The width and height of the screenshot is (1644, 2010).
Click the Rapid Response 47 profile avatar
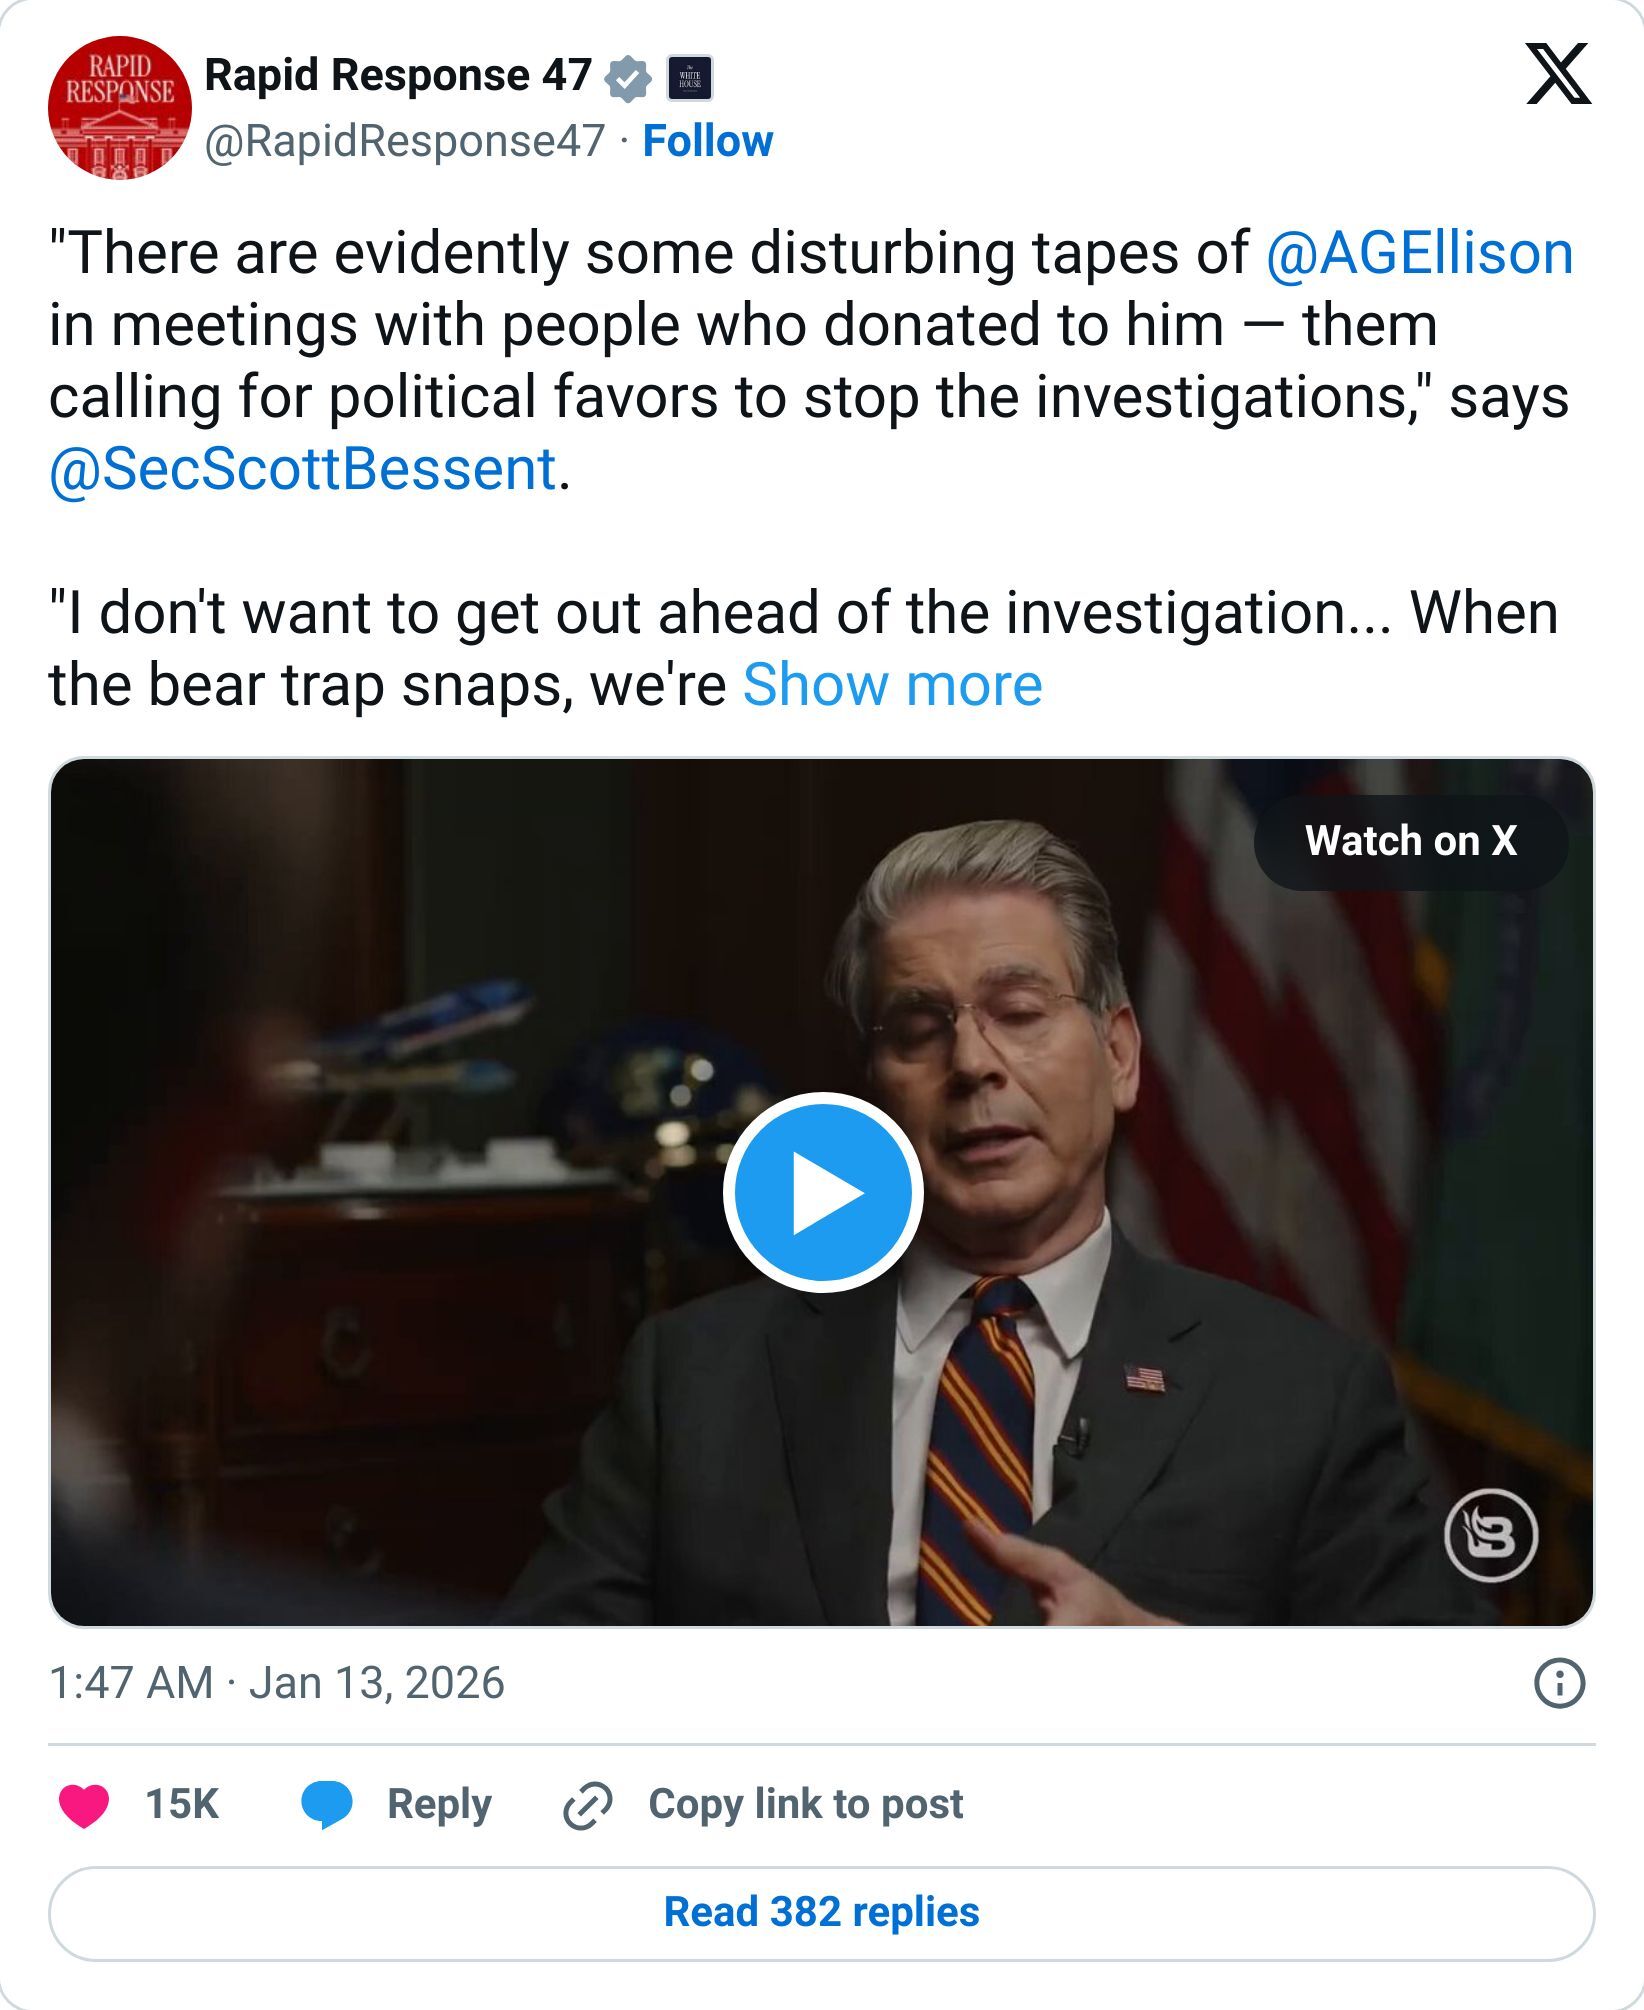click(120, 110)
